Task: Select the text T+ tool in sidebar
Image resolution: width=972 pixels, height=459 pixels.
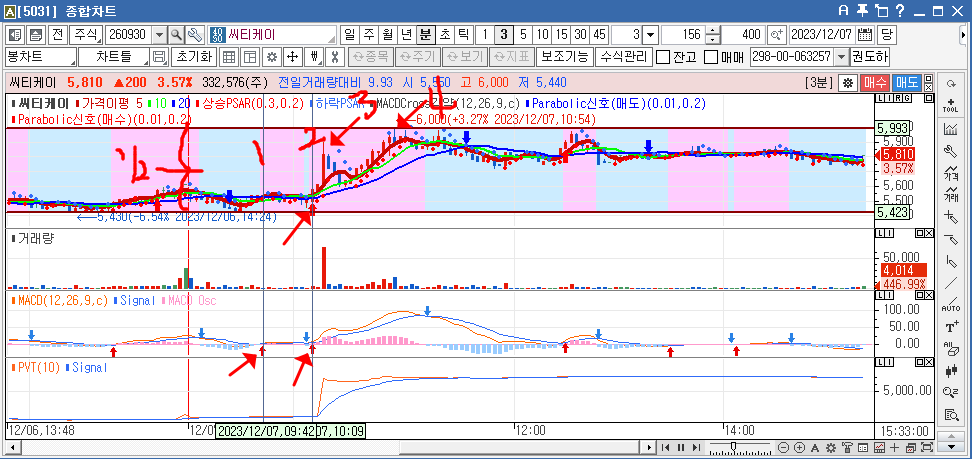Action: pos(950,327)
